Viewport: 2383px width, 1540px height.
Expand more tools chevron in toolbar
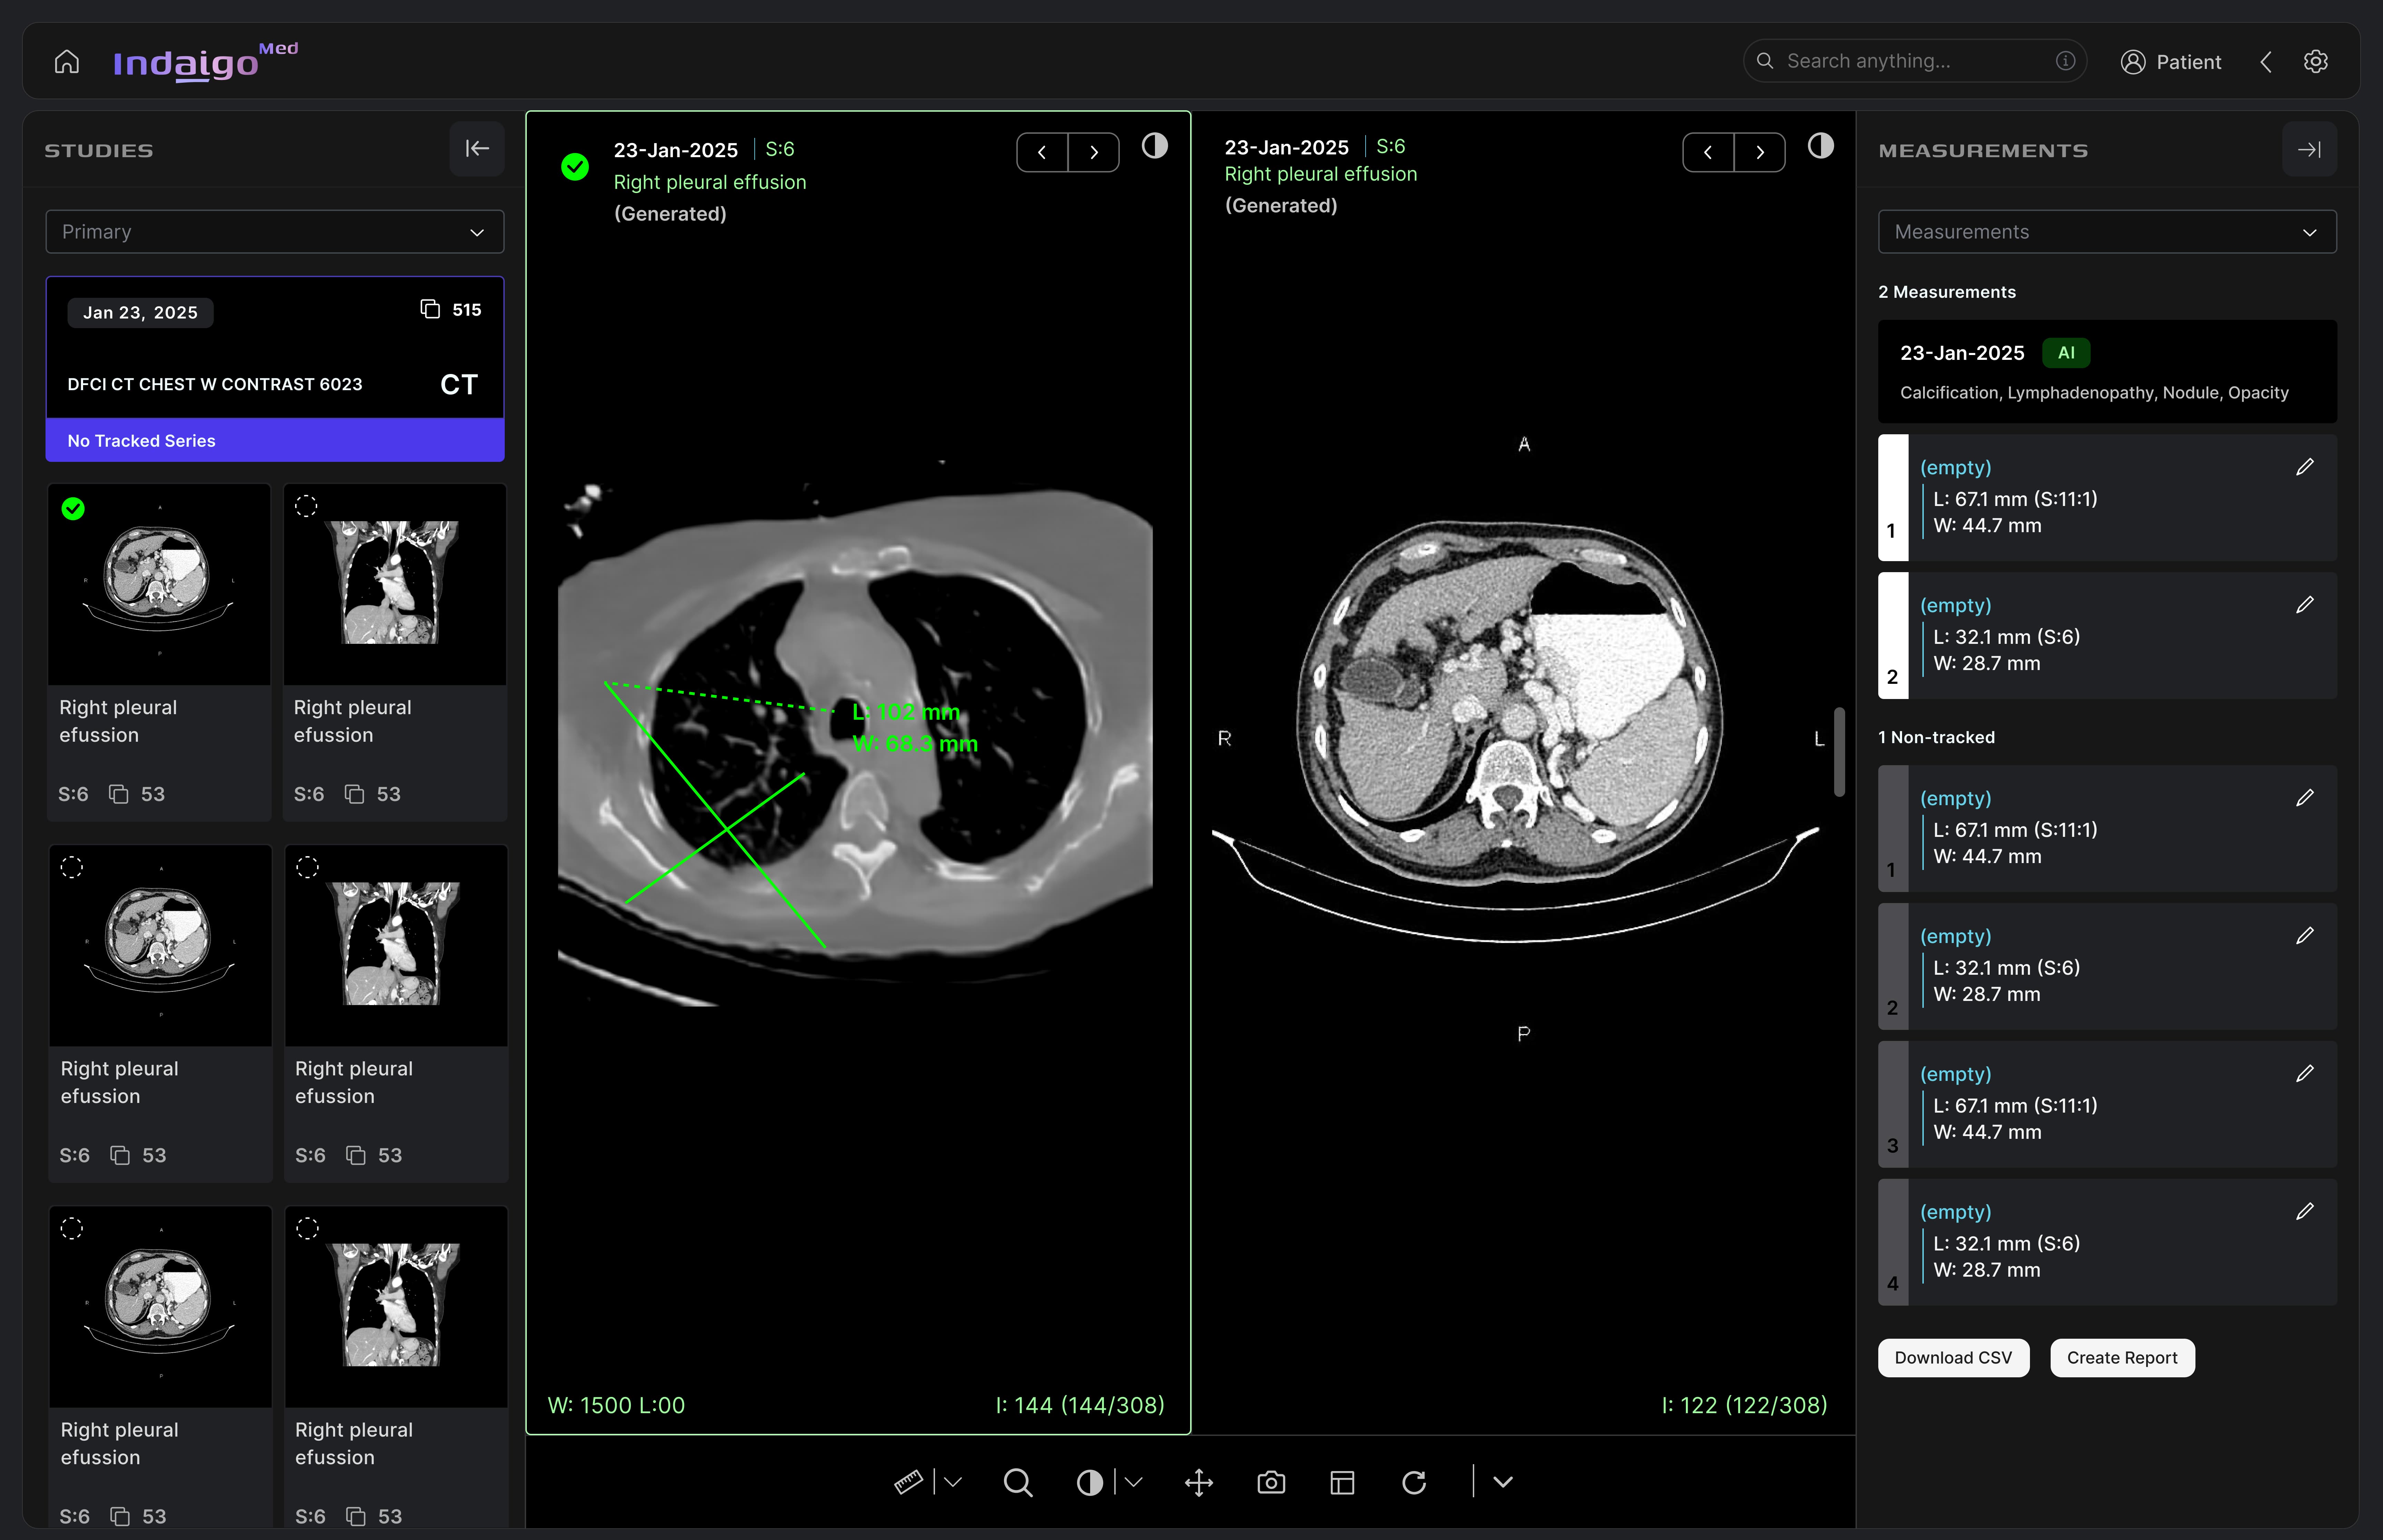point(1503,1482)
